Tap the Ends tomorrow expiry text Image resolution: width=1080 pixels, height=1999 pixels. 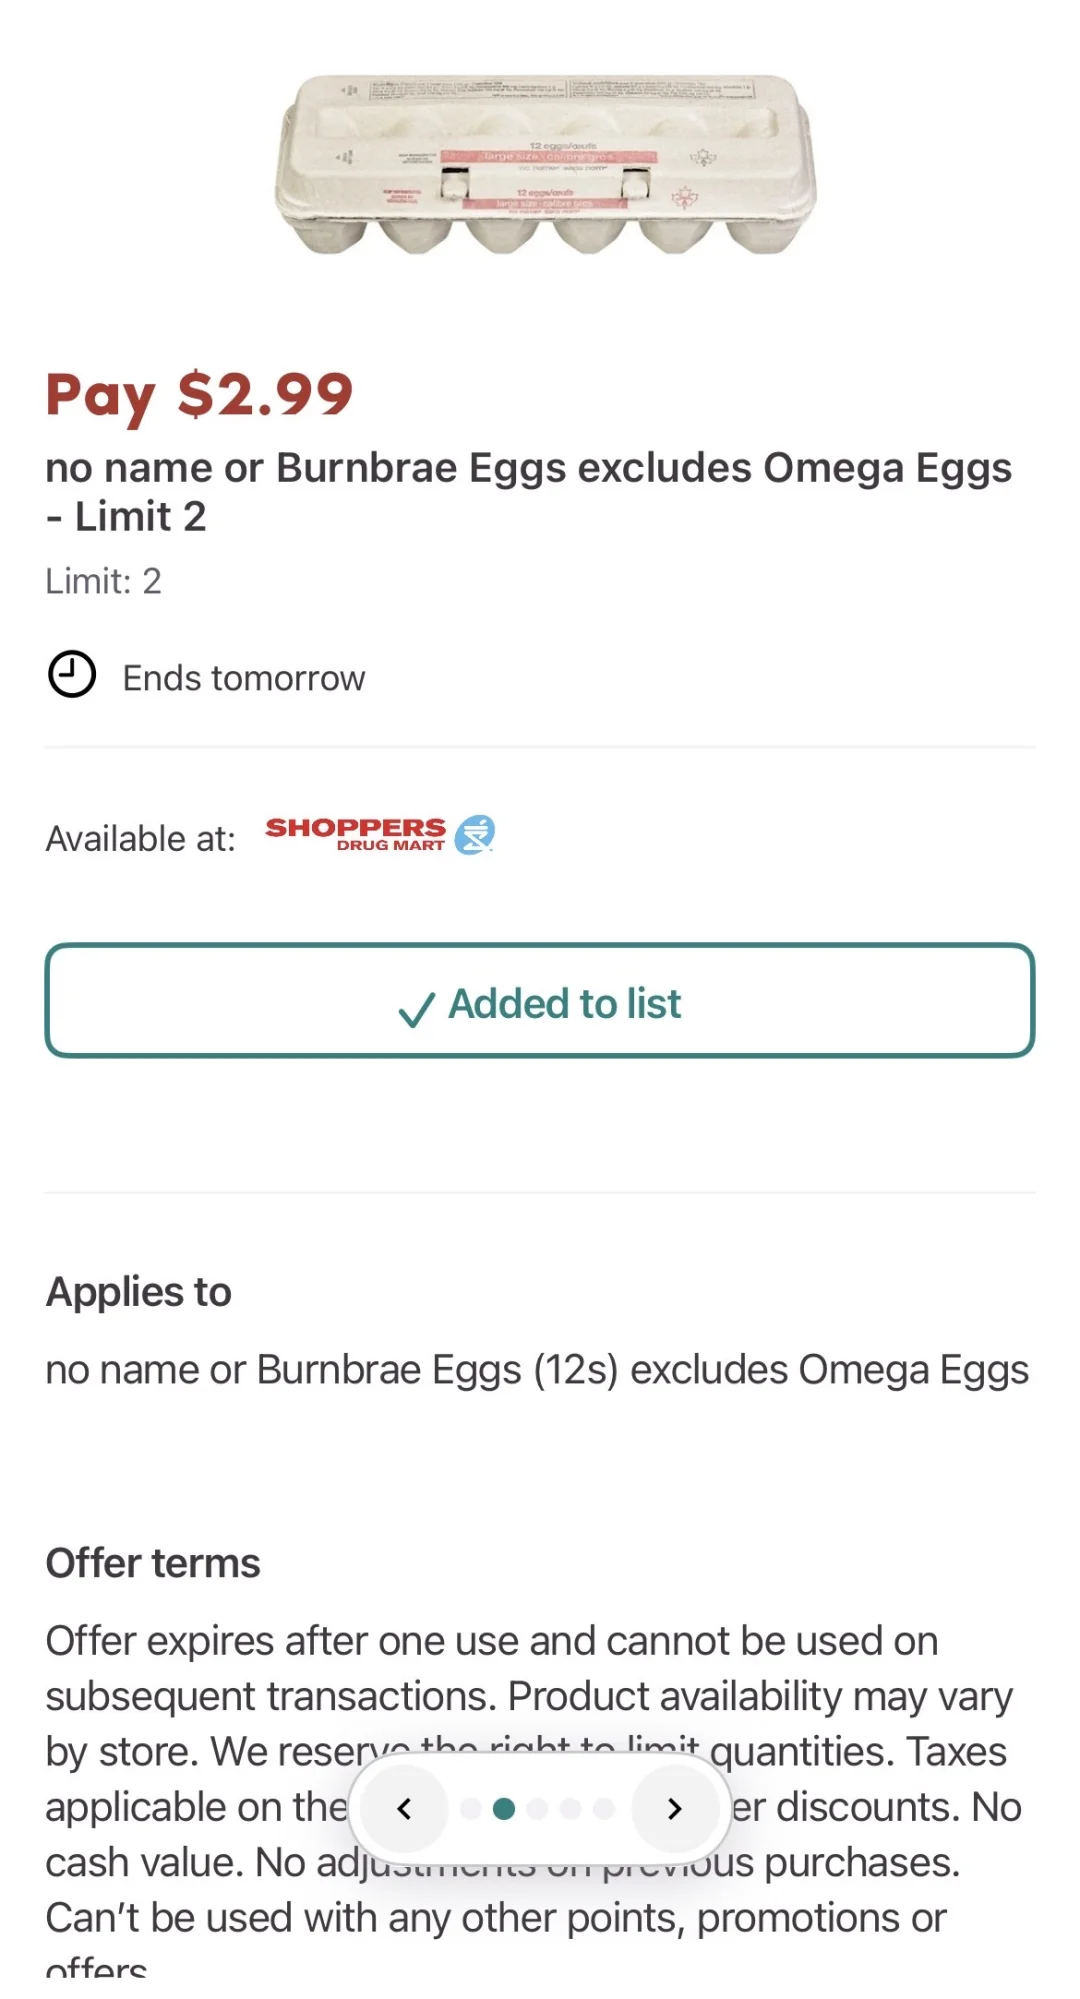(243, 678)
